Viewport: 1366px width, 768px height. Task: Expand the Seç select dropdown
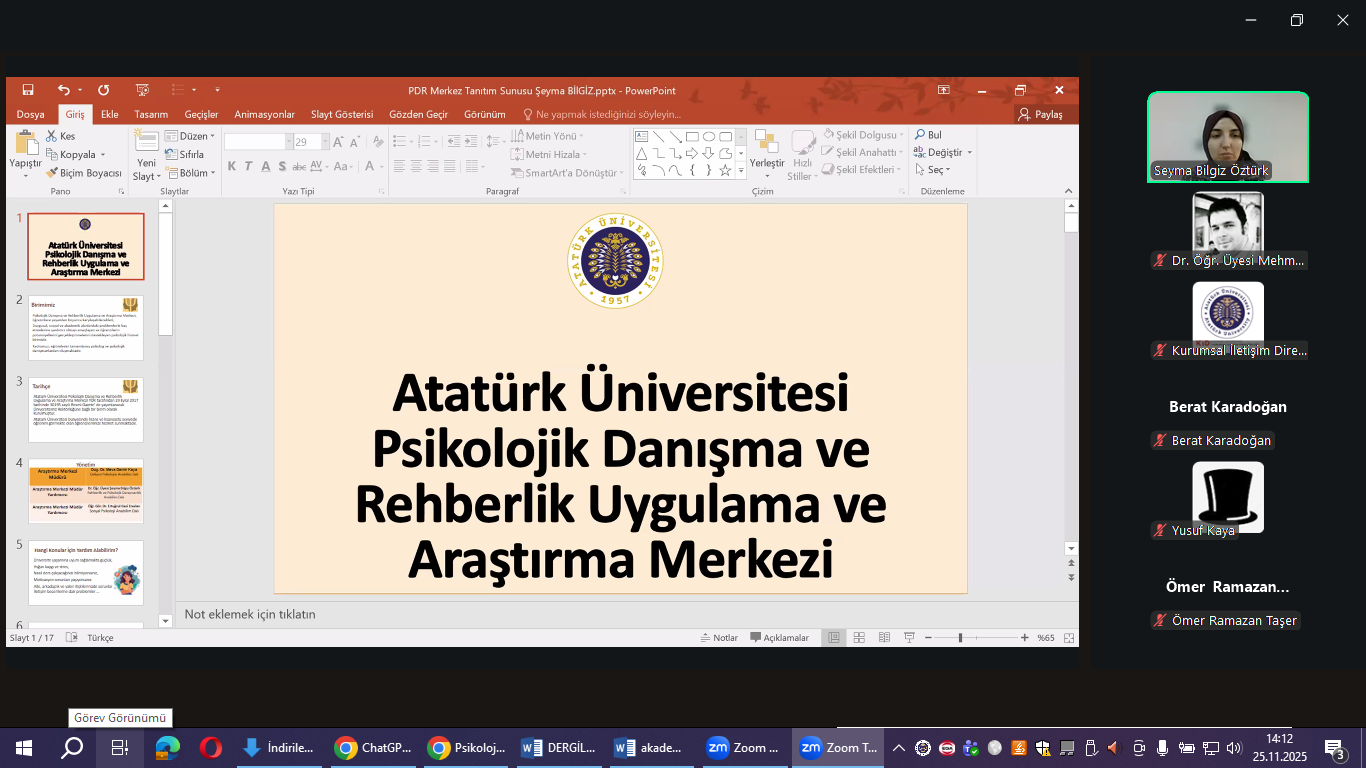tap(931, 170)
